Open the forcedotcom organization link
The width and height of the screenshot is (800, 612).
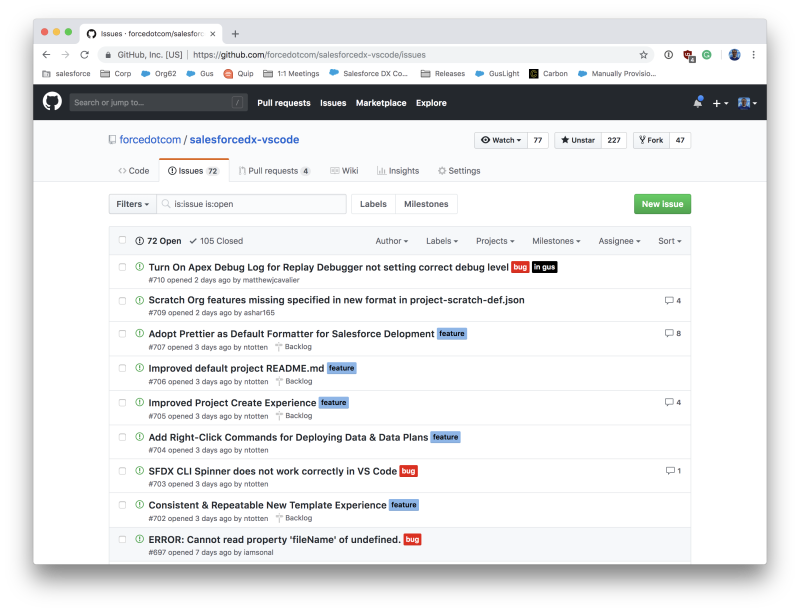pos(150,139)
